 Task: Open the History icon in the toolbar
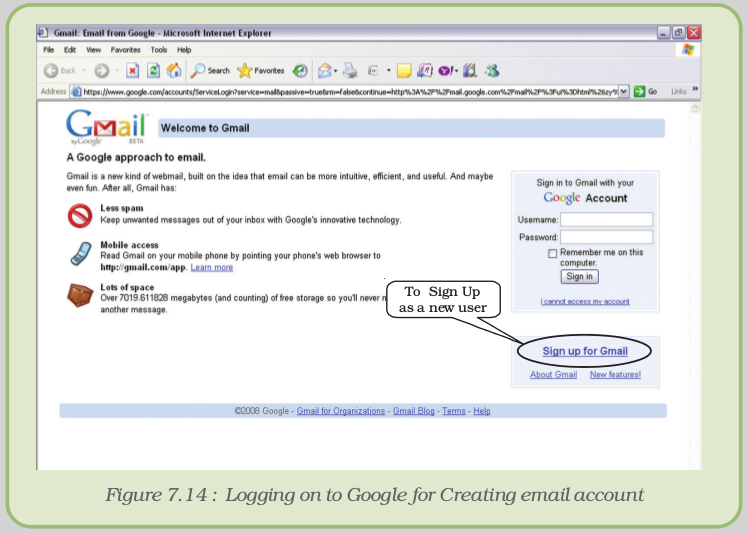(300, 71)
